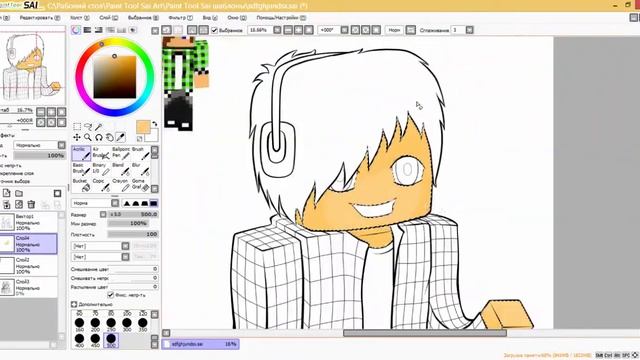640x360 pixels.
Task: Select the Слой2 layer
Action: [29, 265]
